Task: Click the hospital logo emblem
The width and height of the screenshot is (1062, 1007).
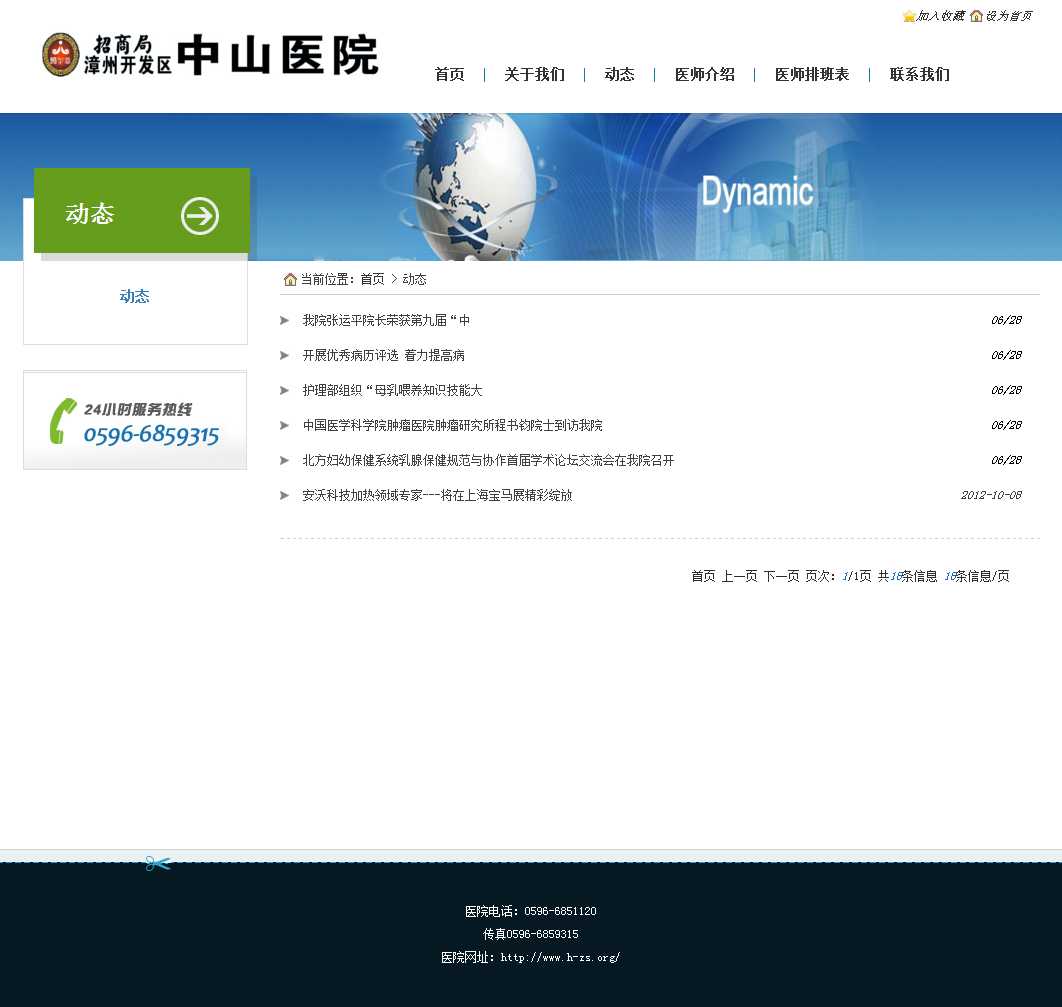Action: tap(60, 55)
